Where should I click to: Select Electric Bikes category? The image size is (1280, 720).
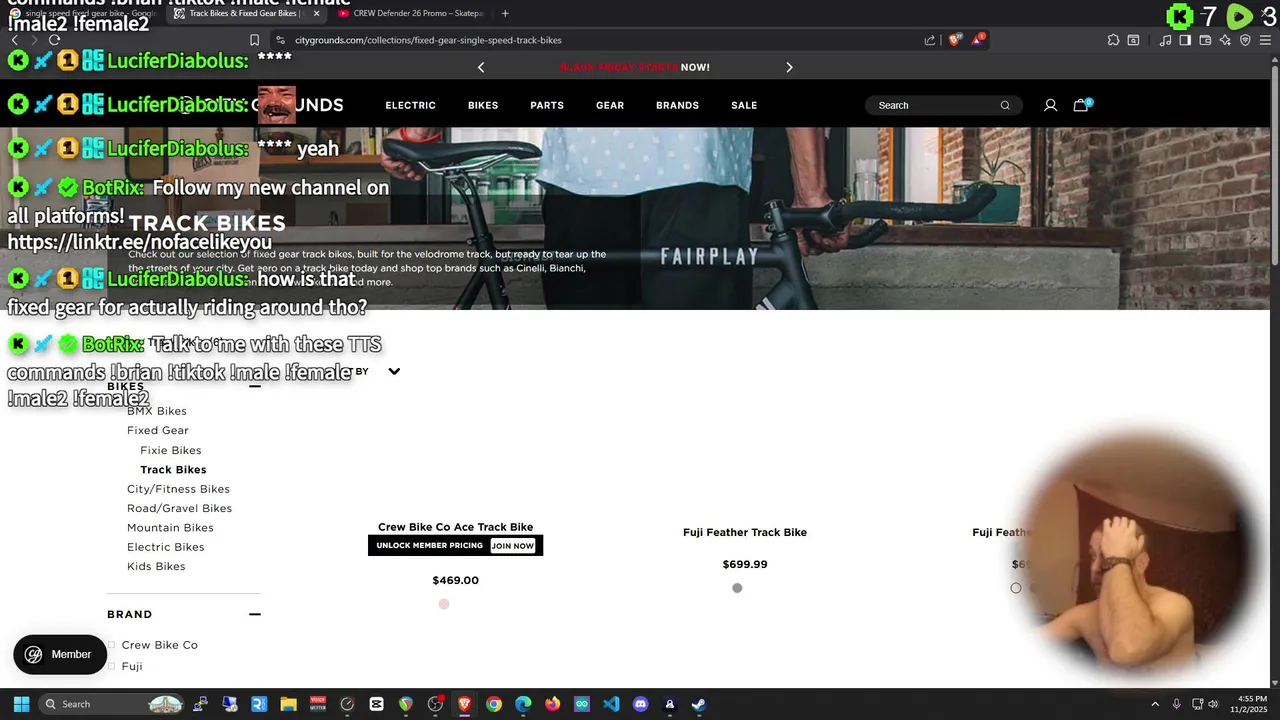click(x=166, y=547)
